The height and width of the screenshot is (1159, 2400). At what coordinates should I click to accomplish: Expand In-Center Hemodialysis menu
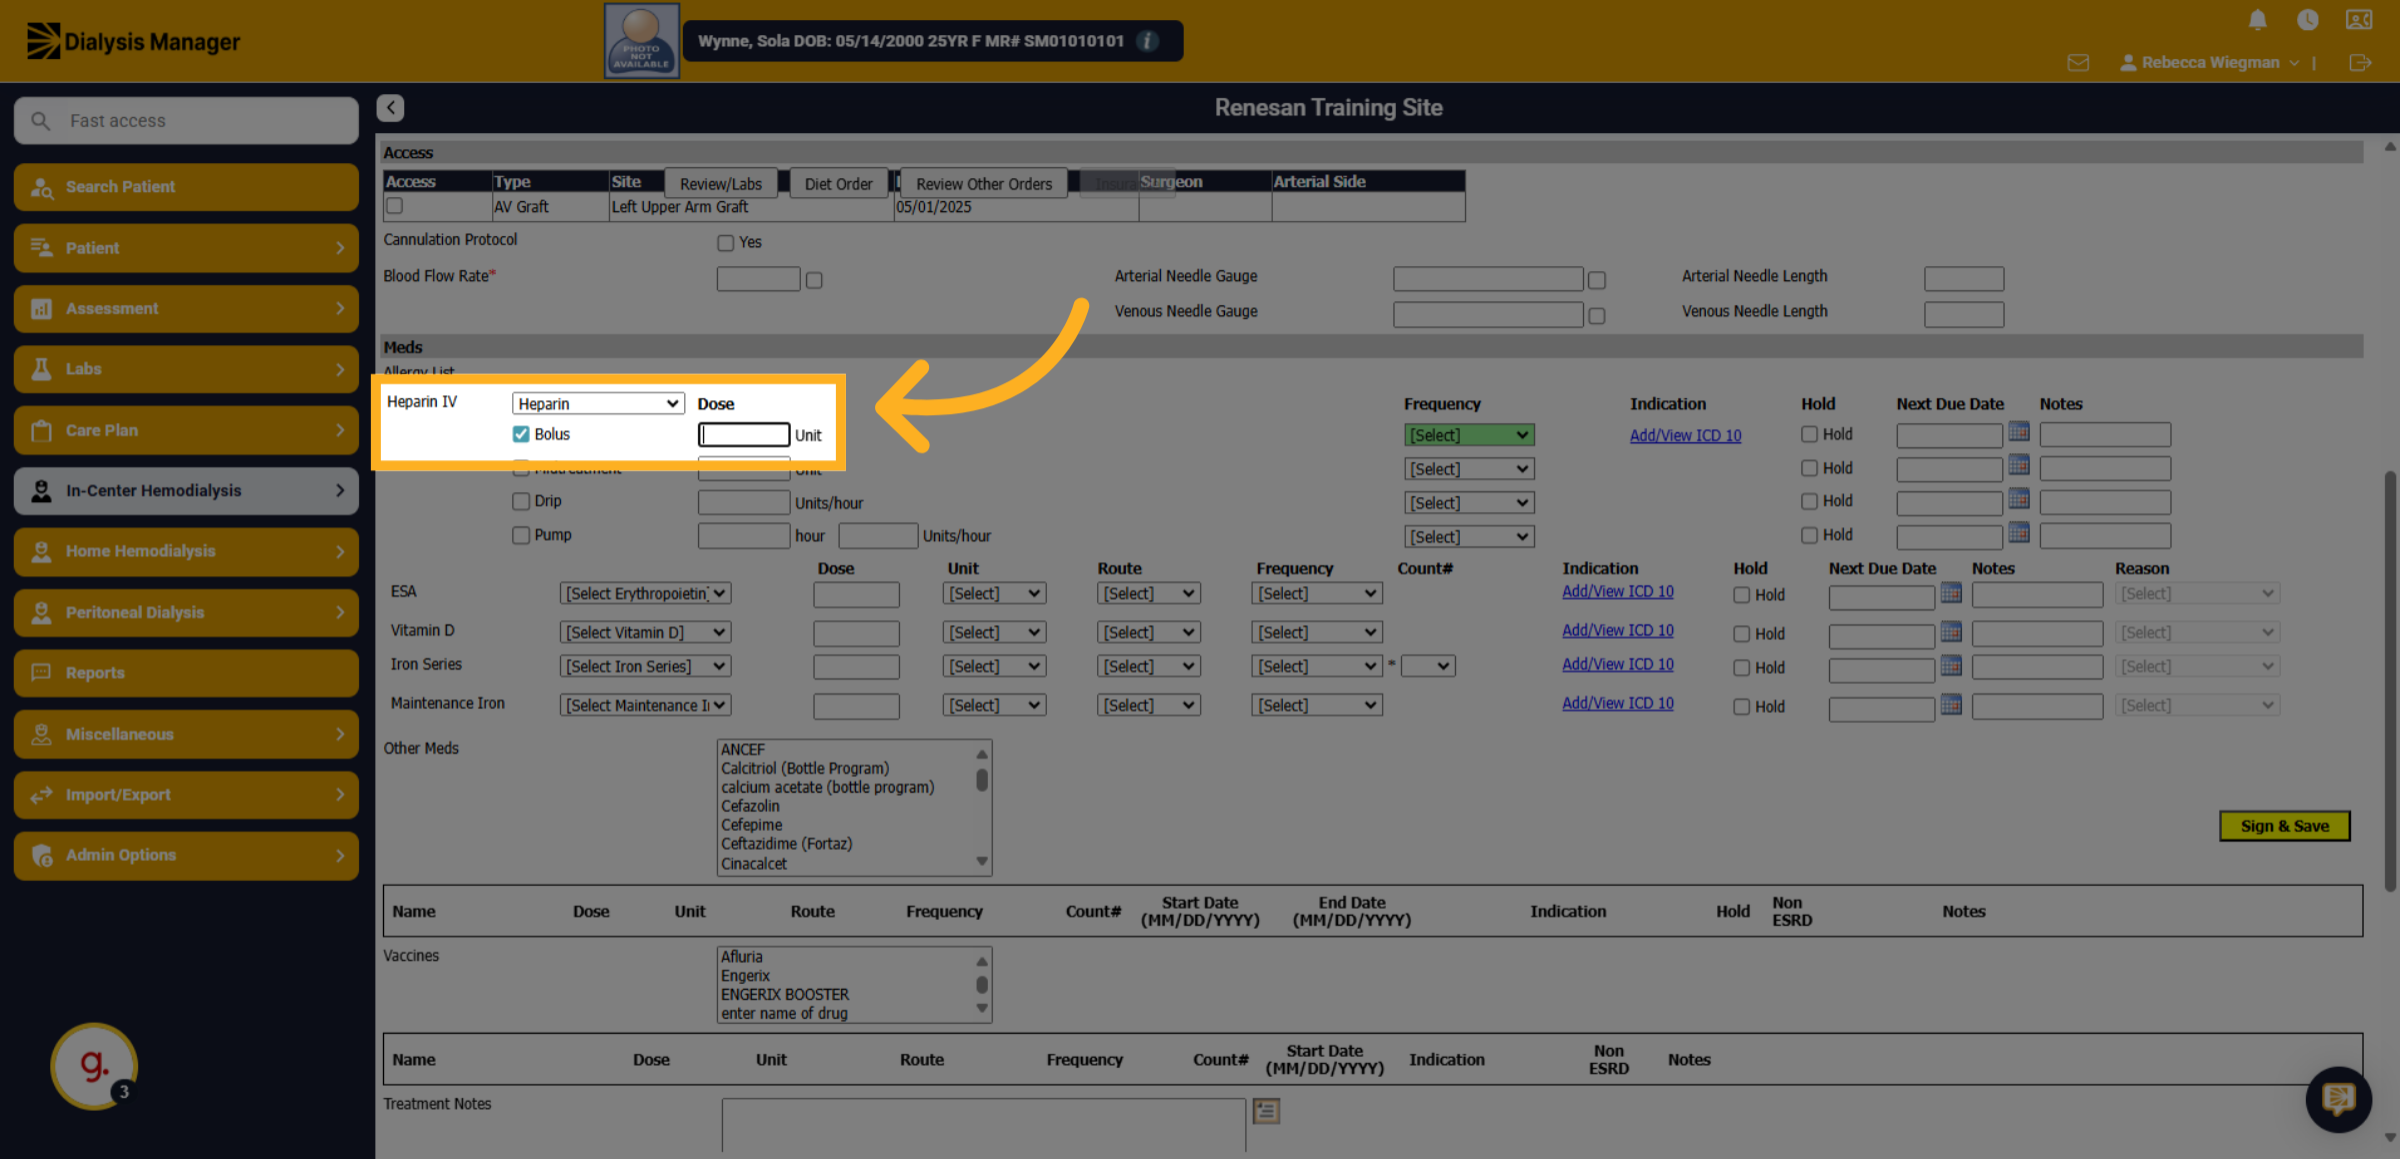(186, 491)
